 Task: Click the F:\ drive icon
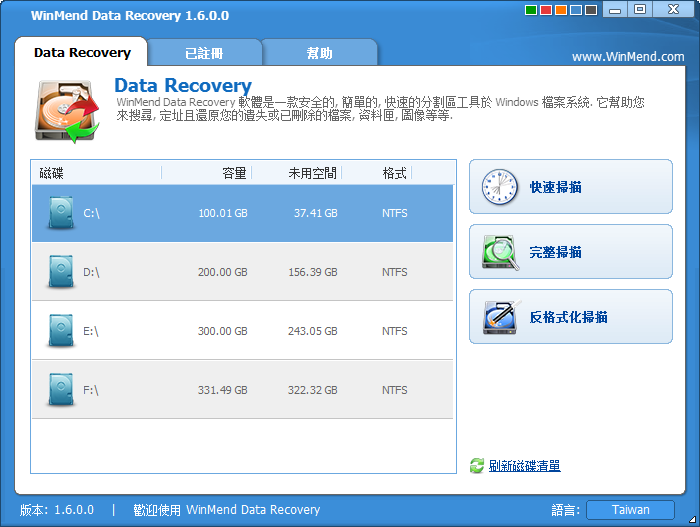click(x=61, y=390)
